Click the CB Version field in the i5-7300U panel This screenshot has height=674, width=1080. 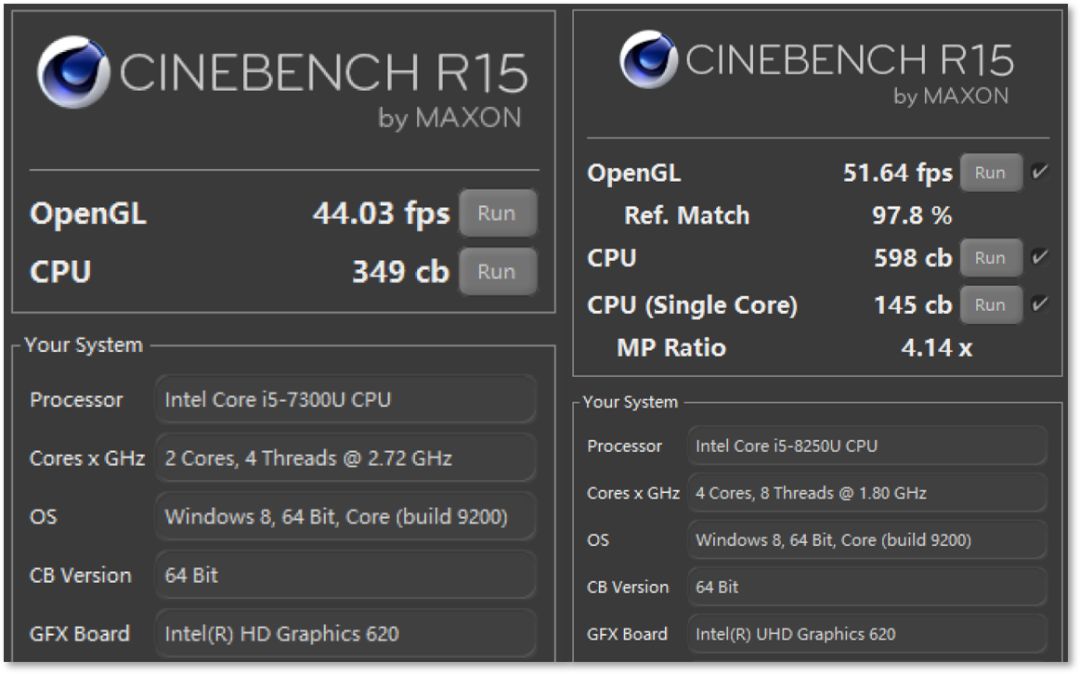tap(345, 575)
